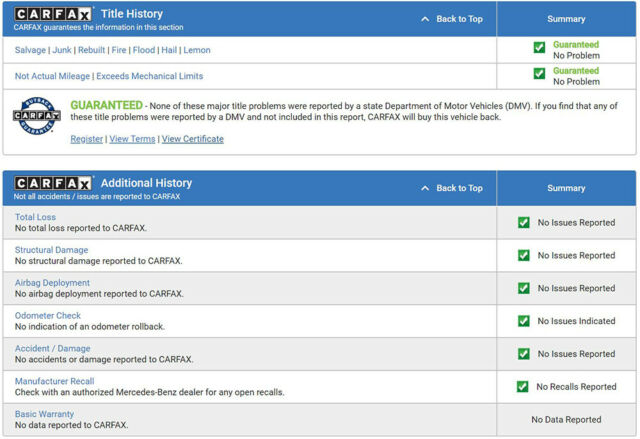The image size is (640, 439).
Task: Go Back to Top from Title History
Action: pos(452,19)
